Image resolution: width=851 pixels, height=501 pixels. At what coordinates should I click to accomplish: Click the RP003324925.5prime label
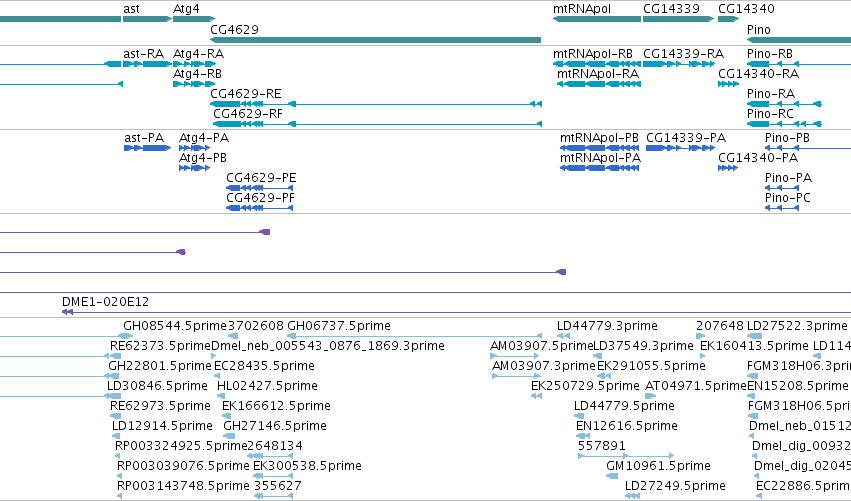(181, 446)
